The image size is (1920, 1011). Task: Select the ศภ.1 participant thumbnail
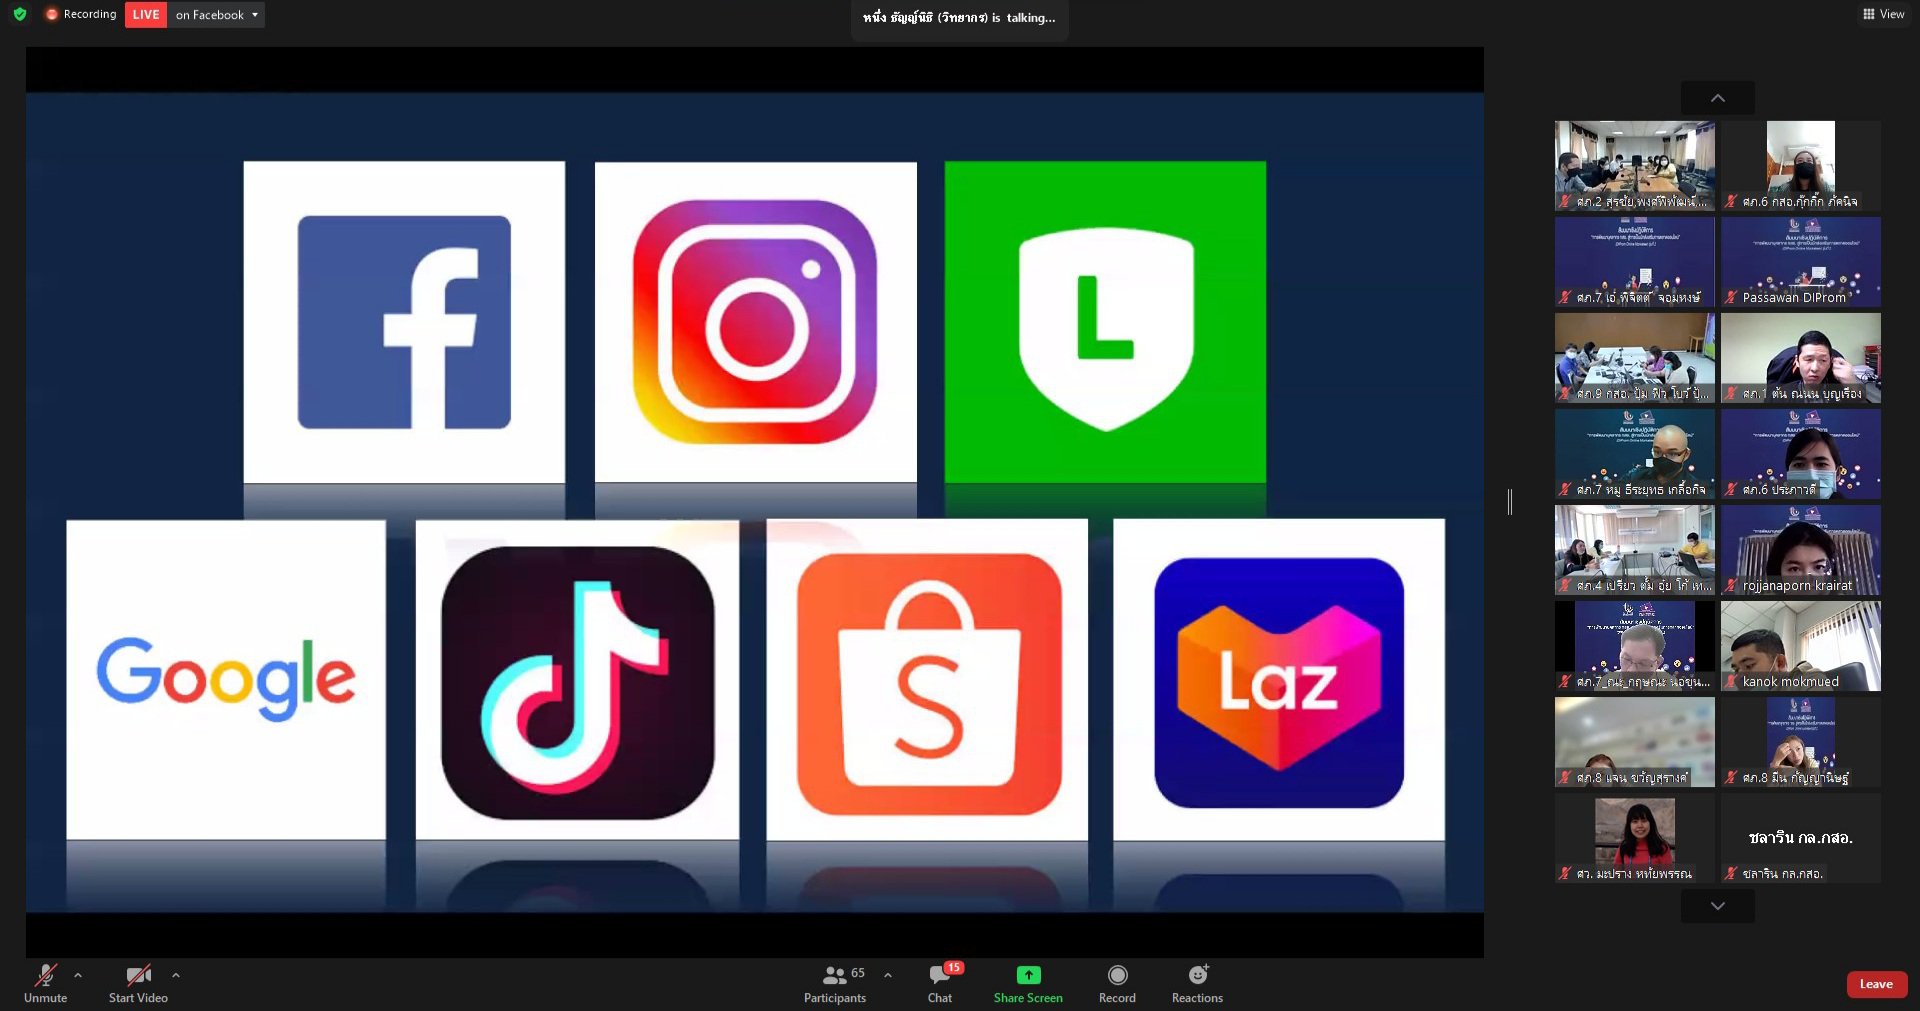pyautogui.click(x=1801, y=358)
